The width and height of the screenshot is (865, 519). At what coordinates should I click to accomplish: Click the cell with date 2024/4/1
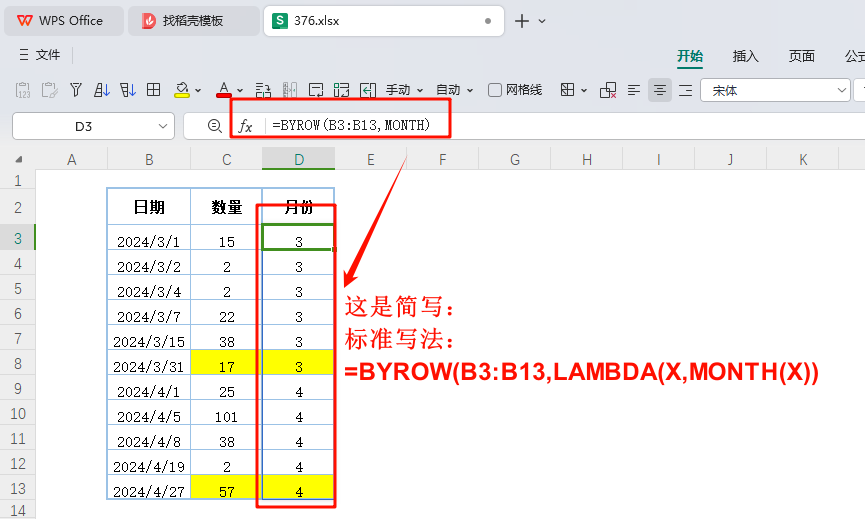click(x=149, y=388)
